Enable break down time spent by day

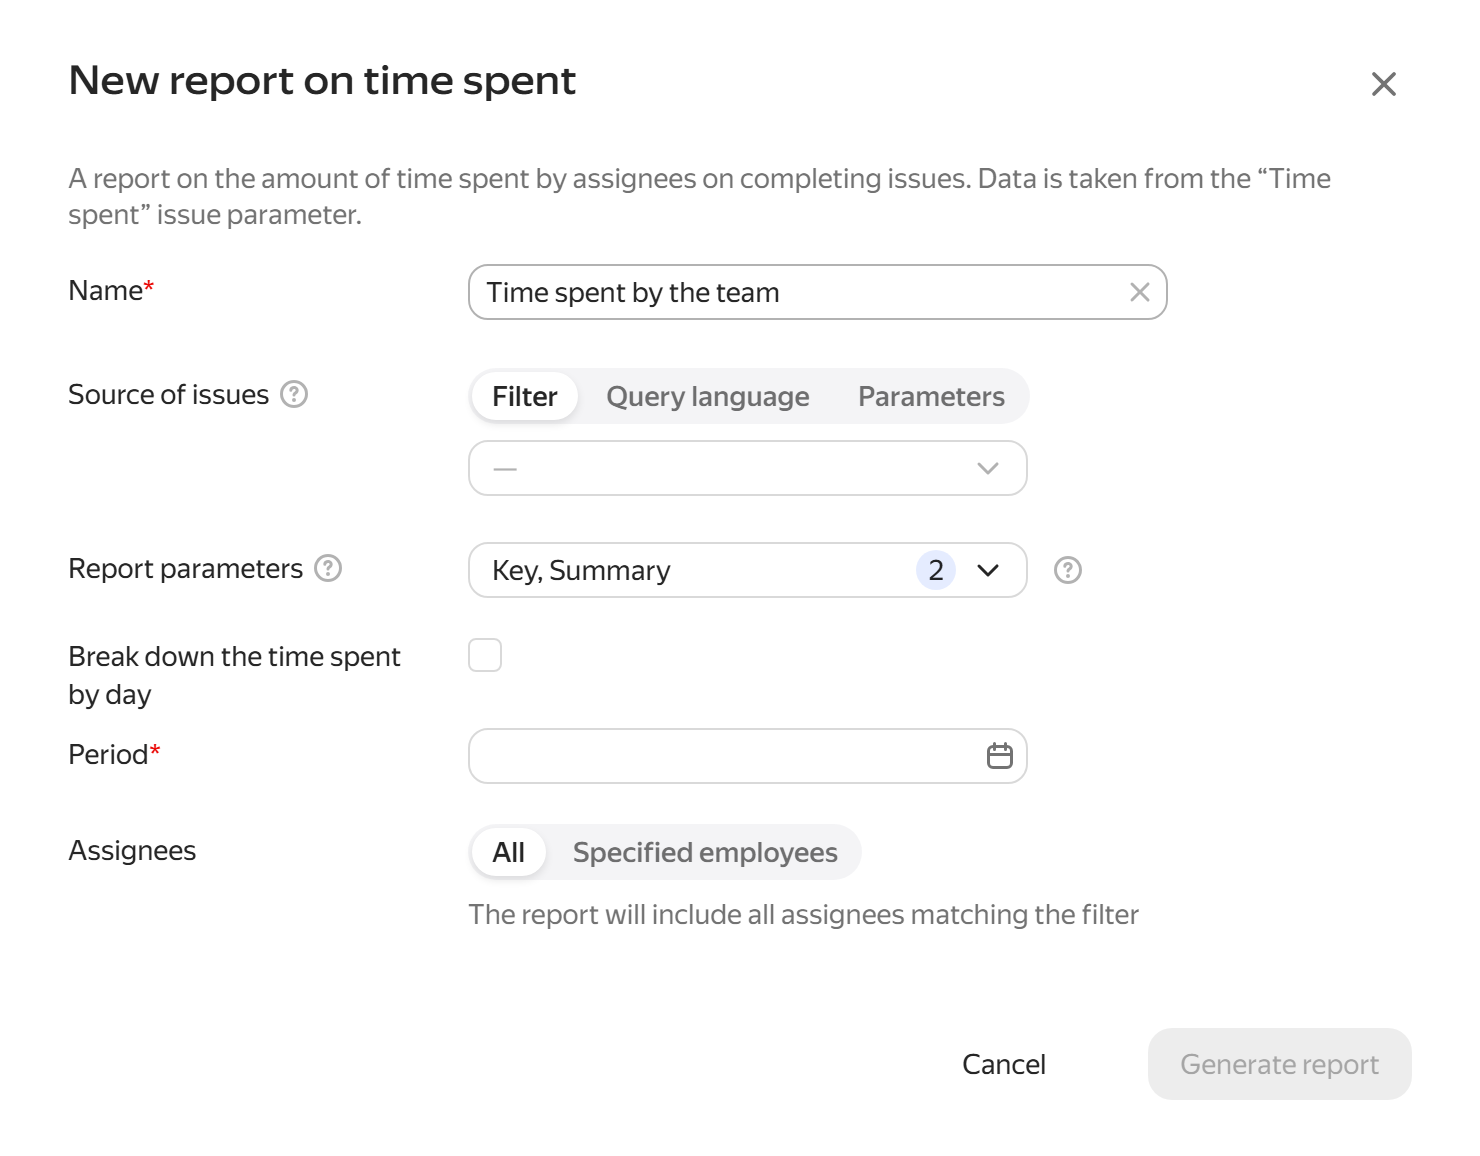coord(485,655)
